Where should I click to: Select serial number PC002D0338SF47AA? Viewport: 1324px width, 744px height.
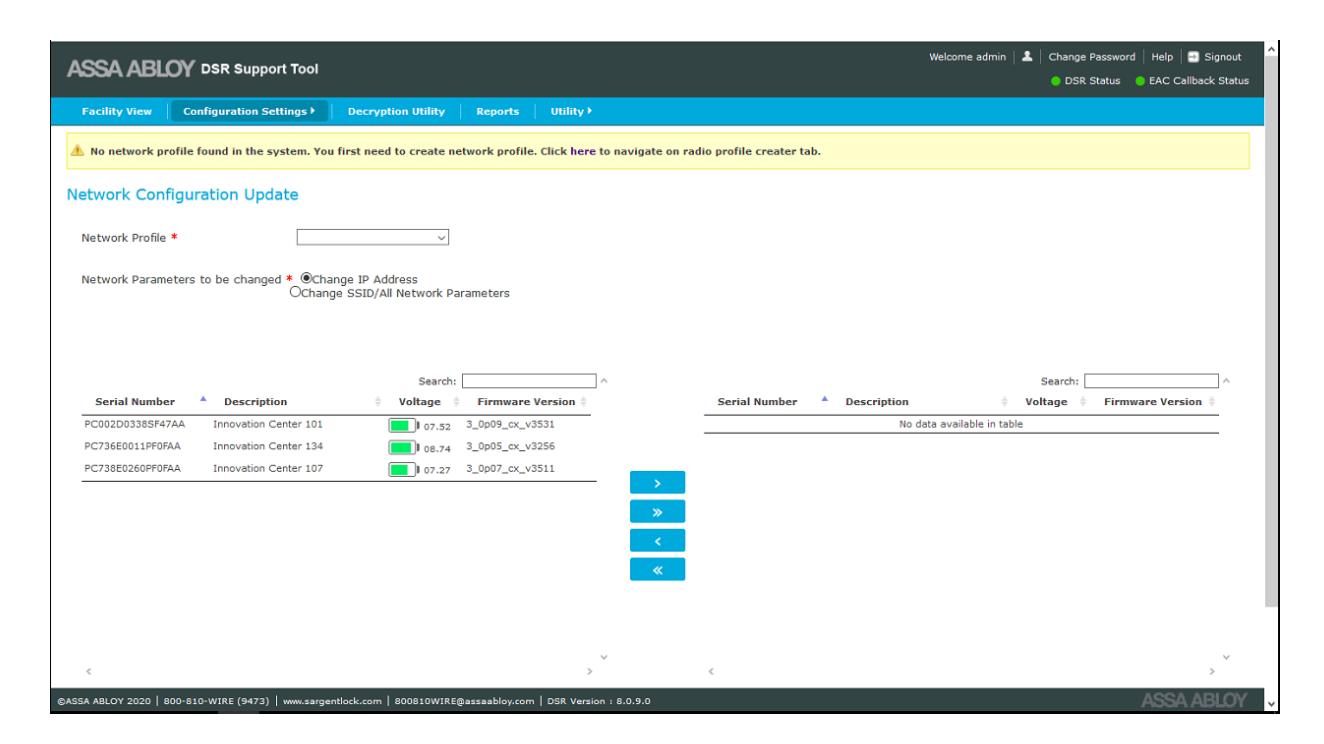point(134,424)
